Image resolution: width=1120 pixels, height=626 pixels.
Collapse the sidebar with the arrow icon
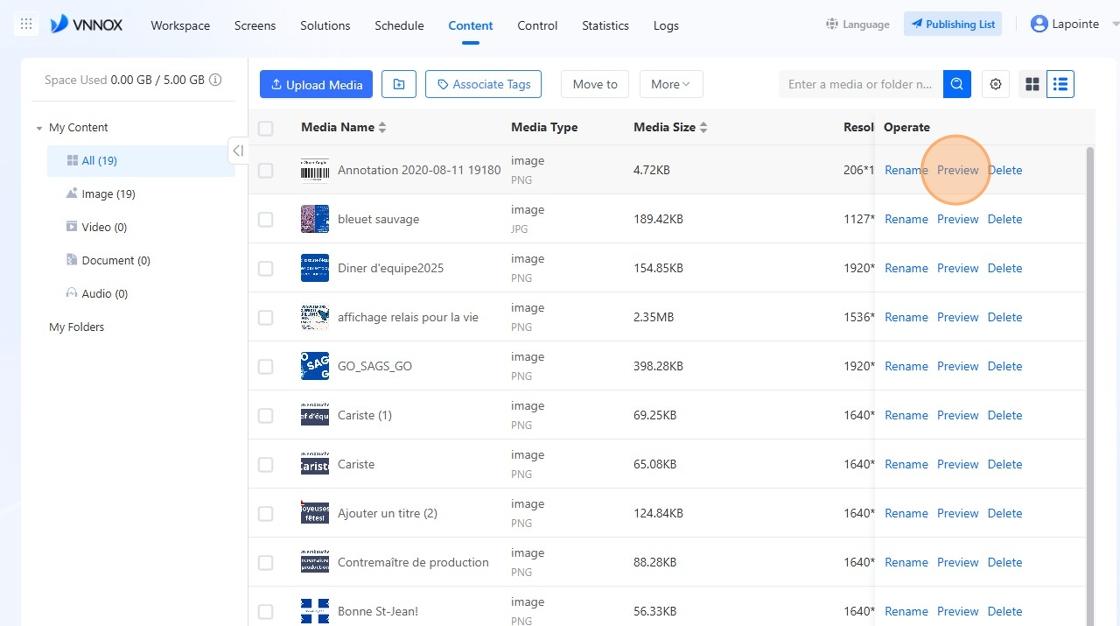(x=238, y=151)
